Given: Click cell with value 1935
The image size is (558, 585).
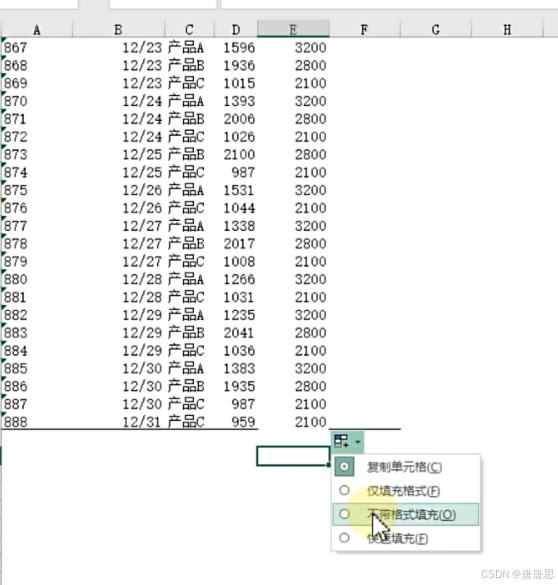Looking at the screenshot, I should [236, 387].
